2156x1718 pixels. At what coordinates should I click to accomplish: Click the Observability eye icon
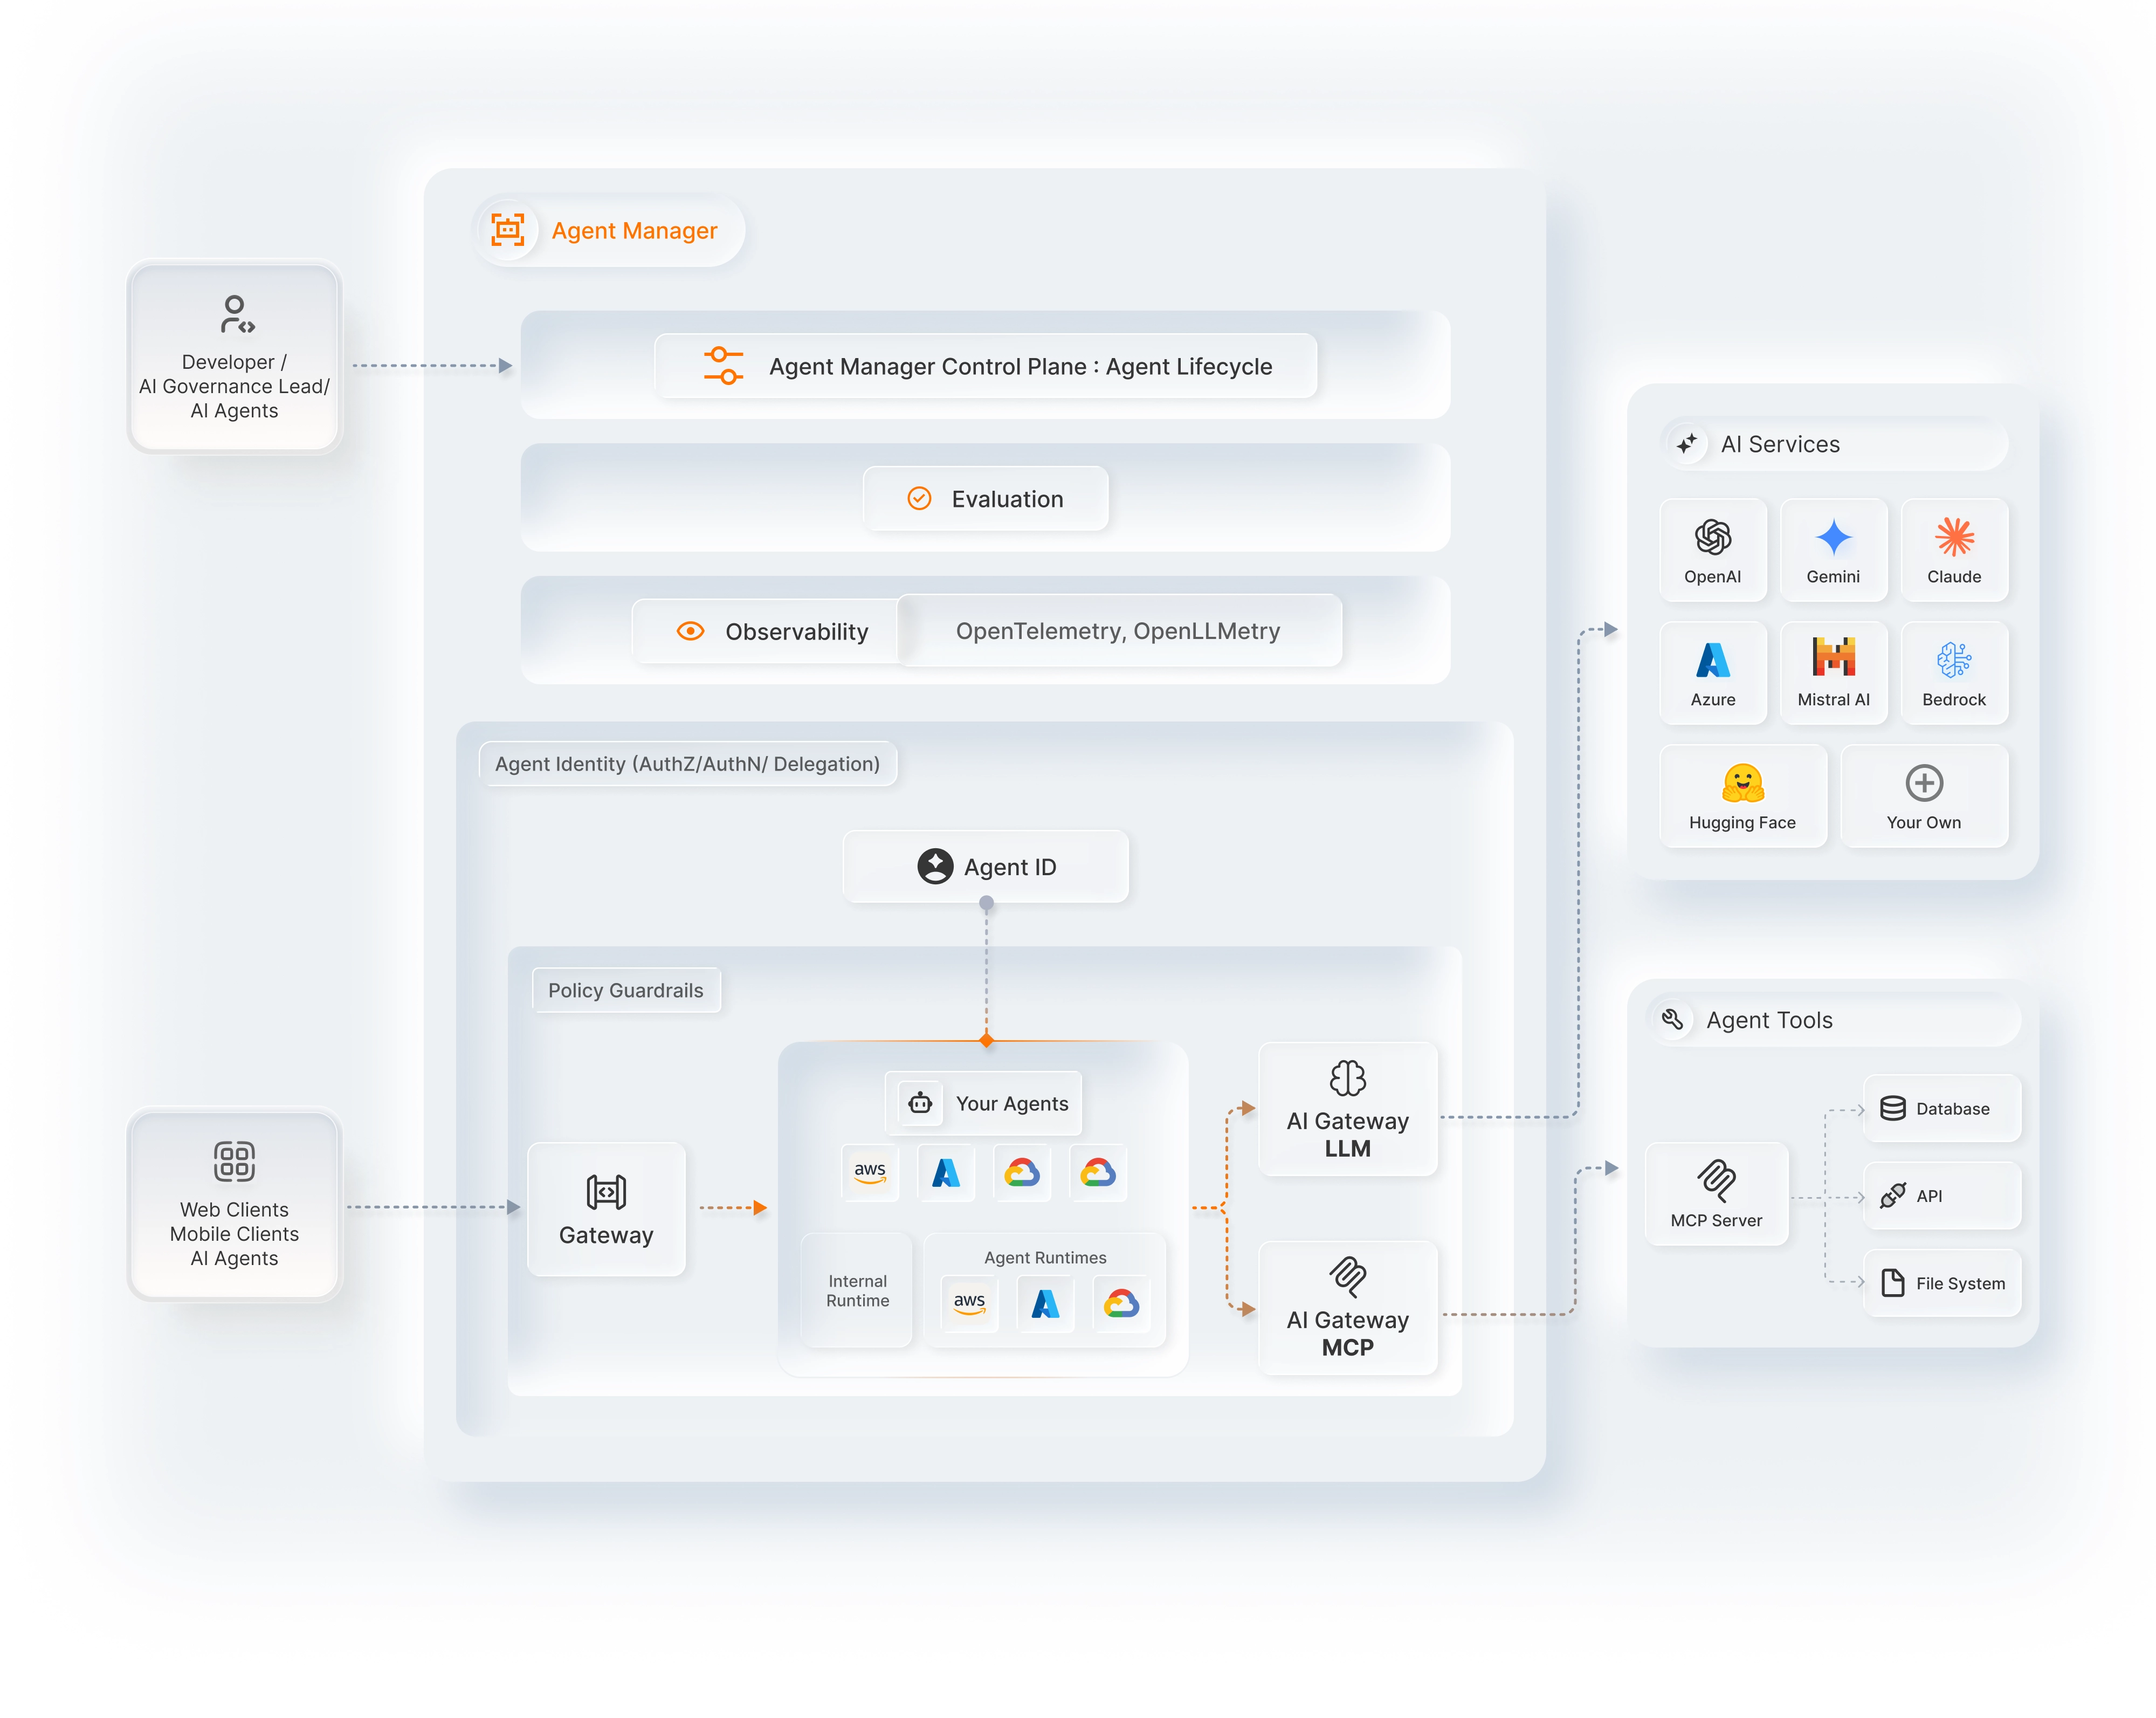point(690,631)
